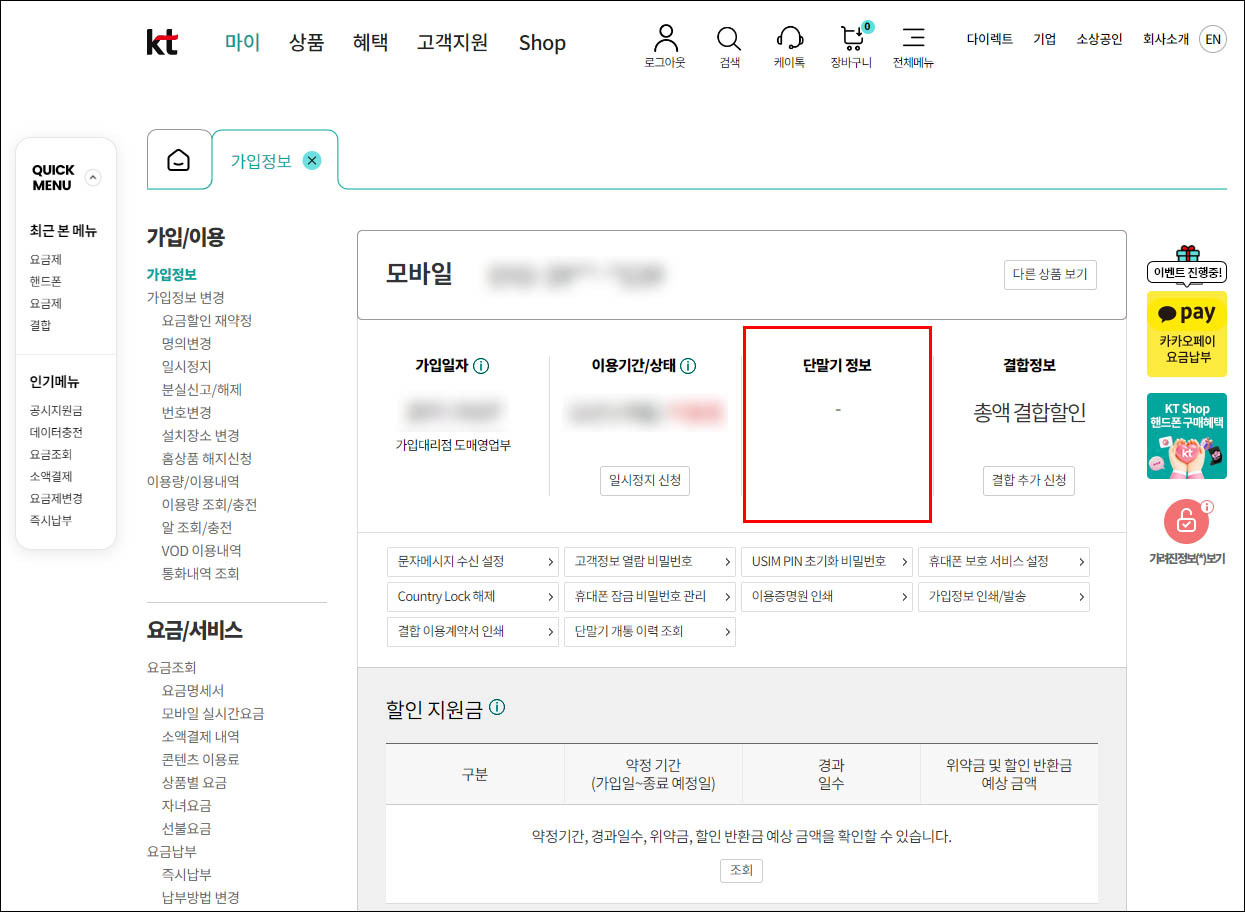The height and width of the screenshot is (912, 1245).
Task: Go home via the house tab icon
Action: [x=179, y=158]
